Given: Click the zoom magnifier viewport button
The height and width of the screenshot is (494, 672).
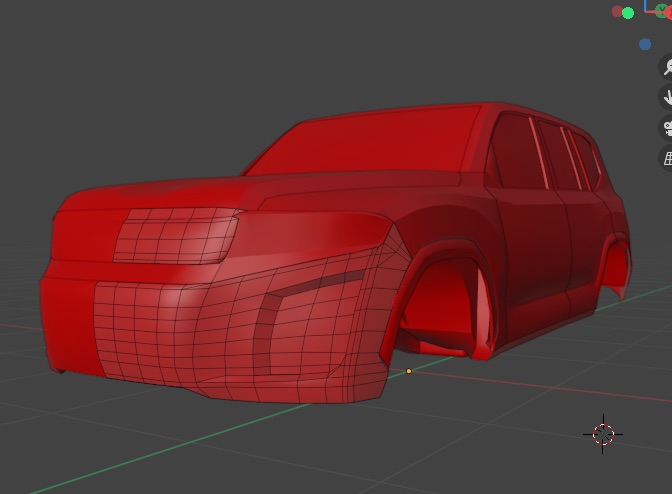Looking at the screenshot, I should 666,66.
